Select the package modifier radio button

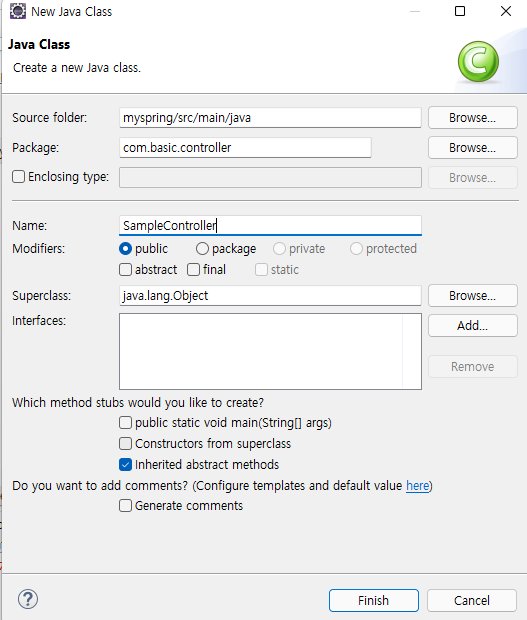pos(202,249)
